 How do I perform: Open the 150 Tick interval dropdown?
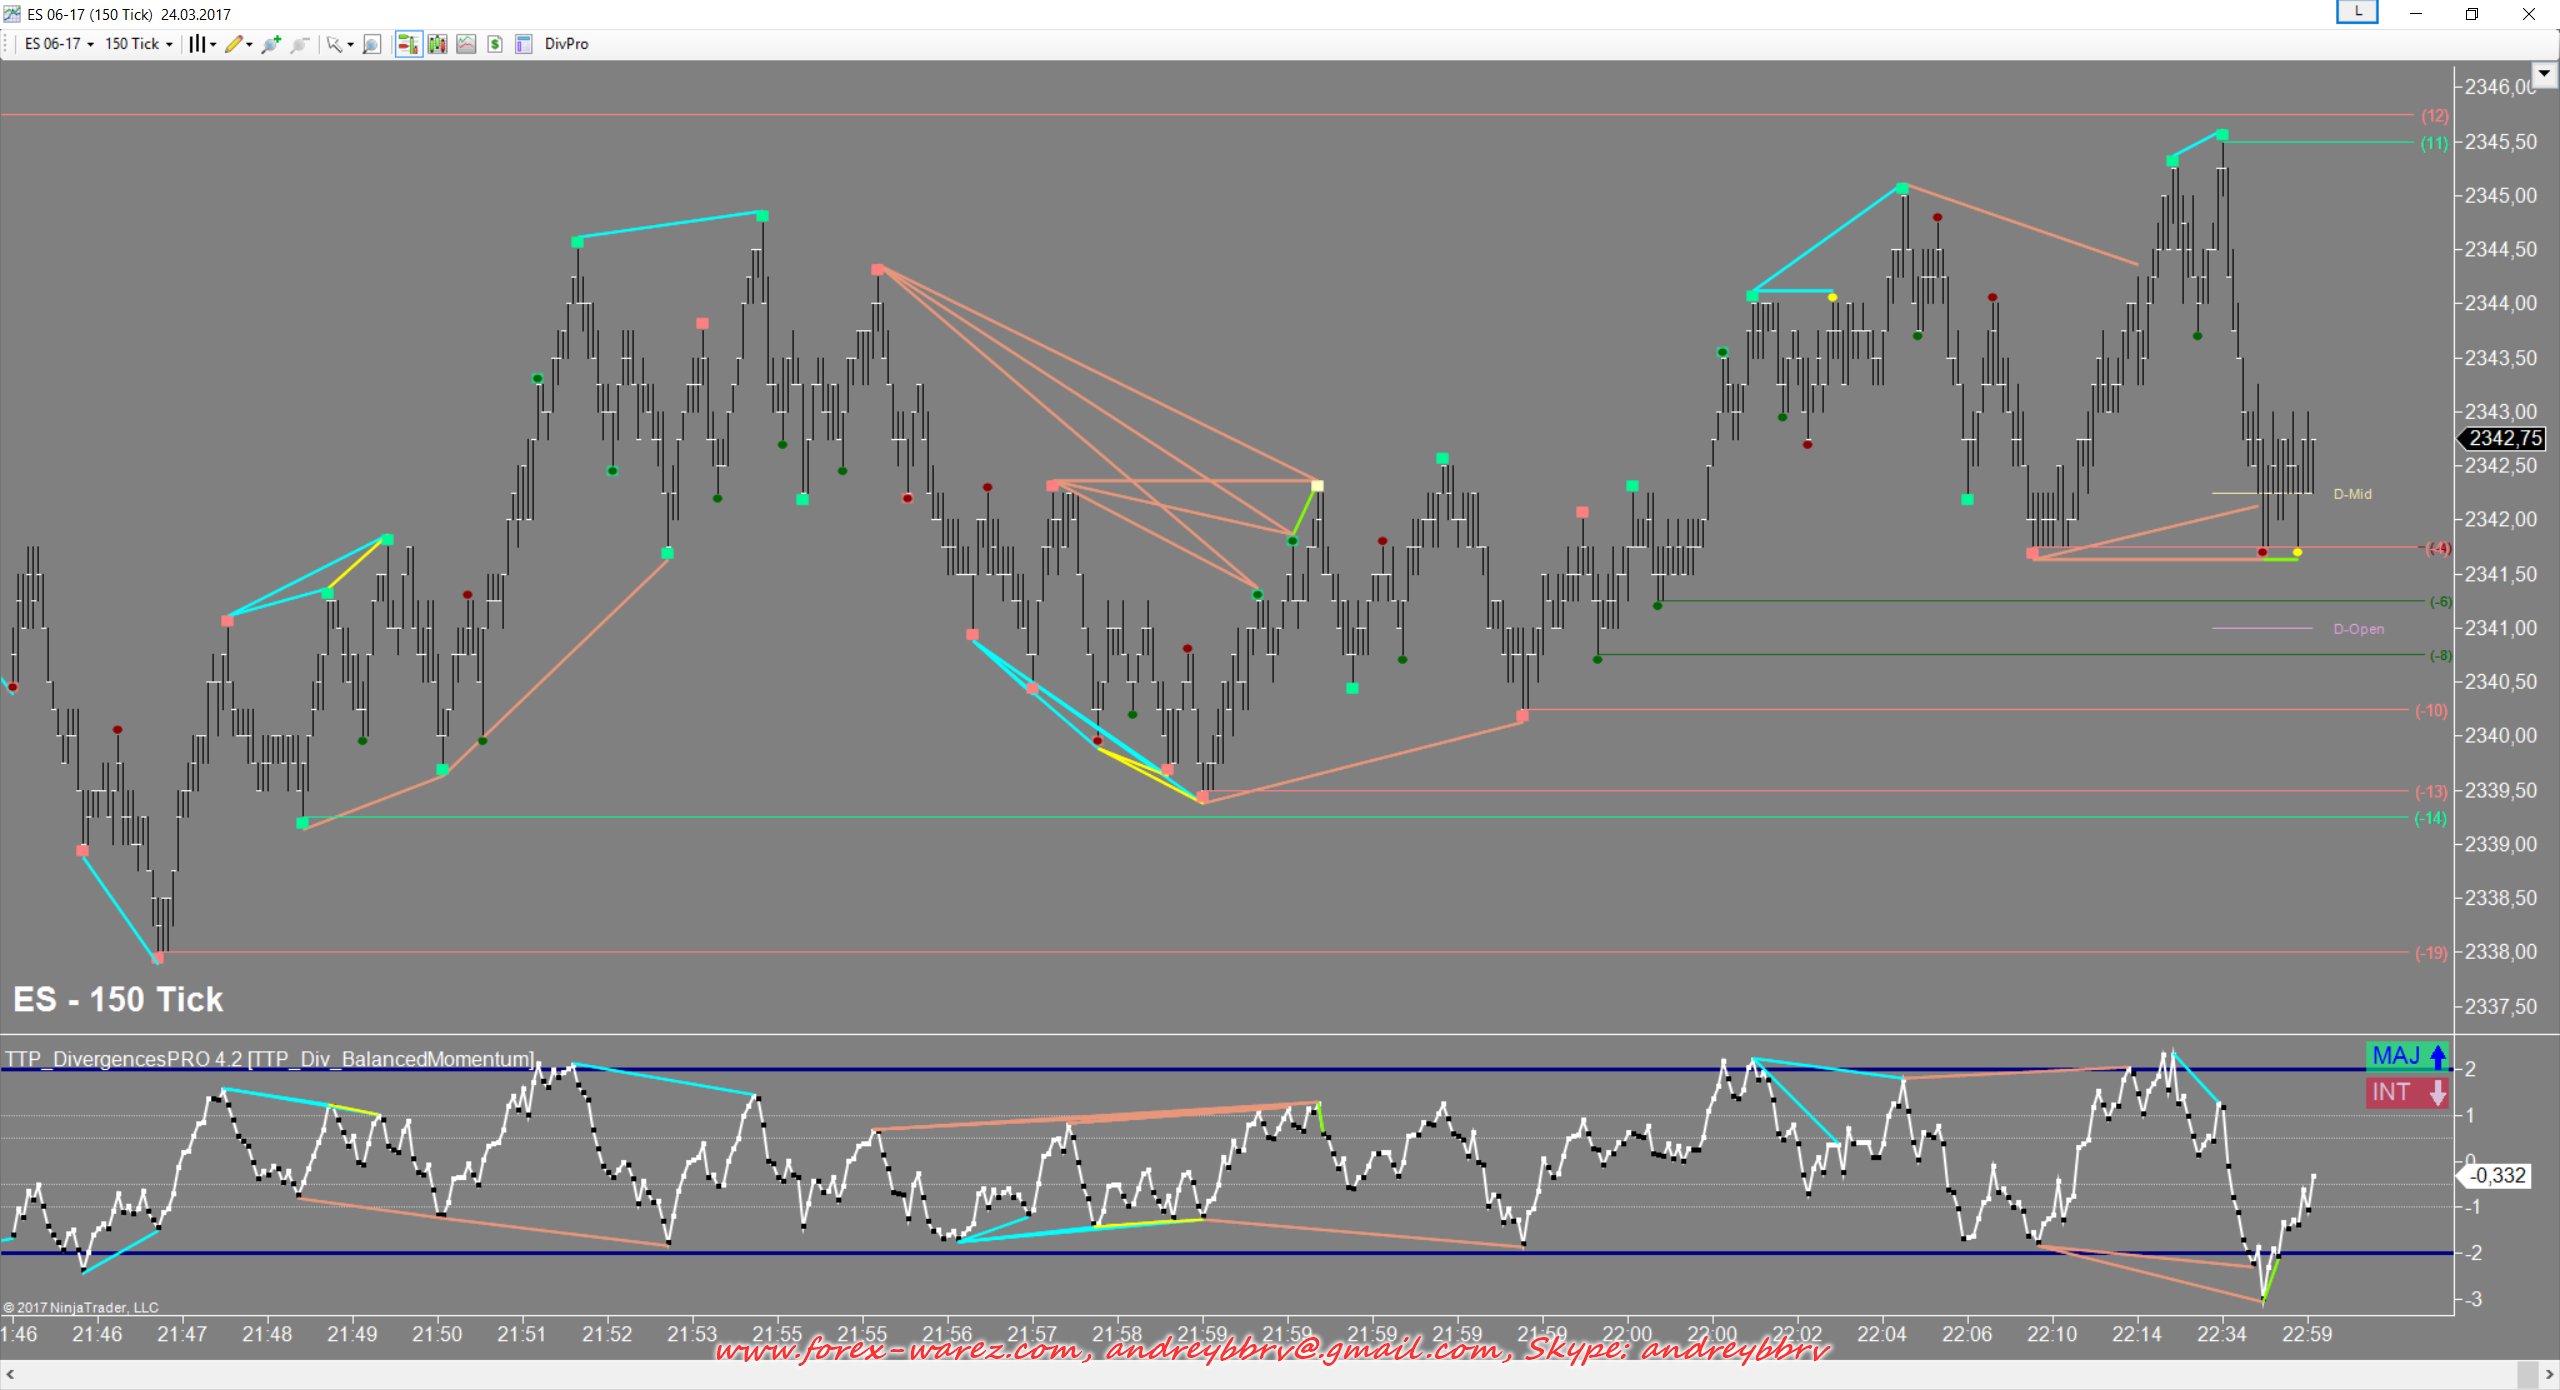pyautogui.click(x=139, y=44)
